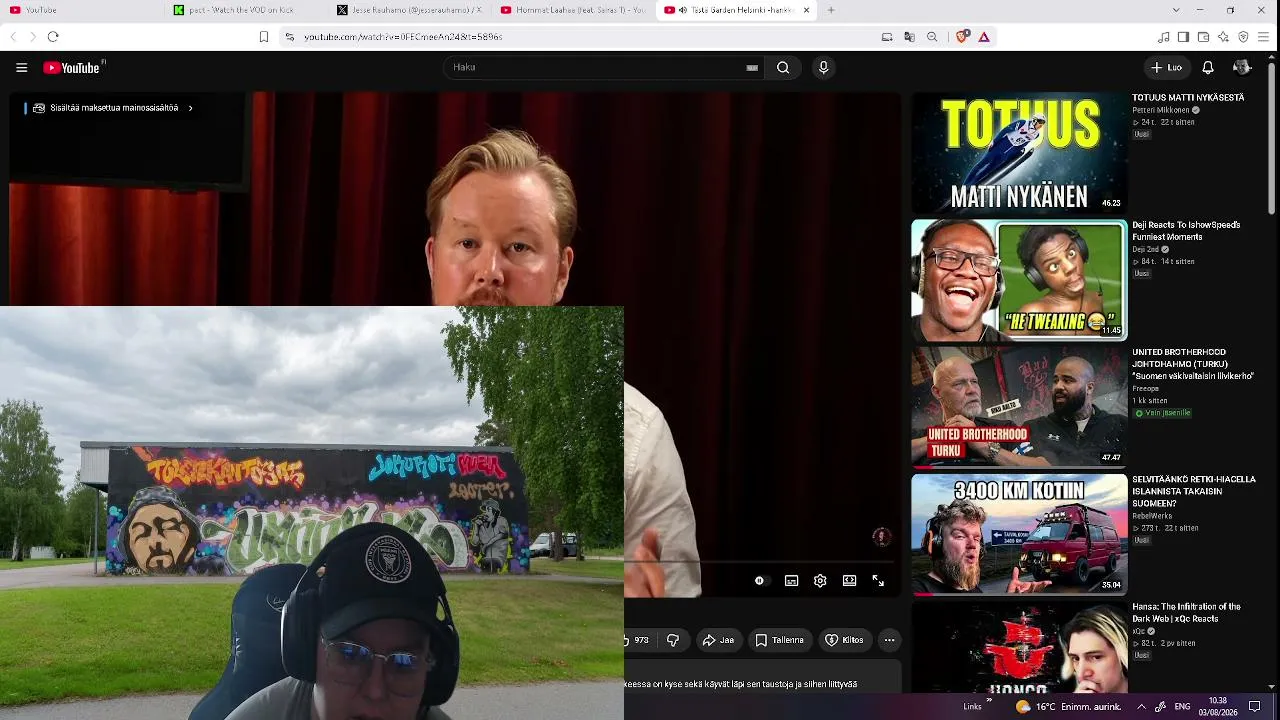
Task: Open 'Hansa: The Infiltration of the Dark Web' title
Action: point(1186,613)
